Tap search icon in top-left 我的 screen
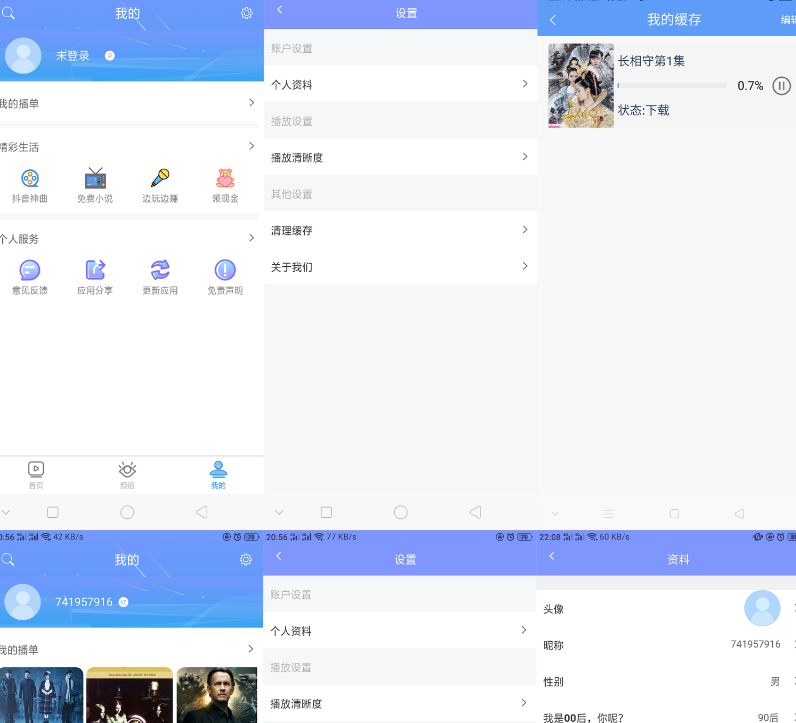796x723 pixels. pos(9,13)
